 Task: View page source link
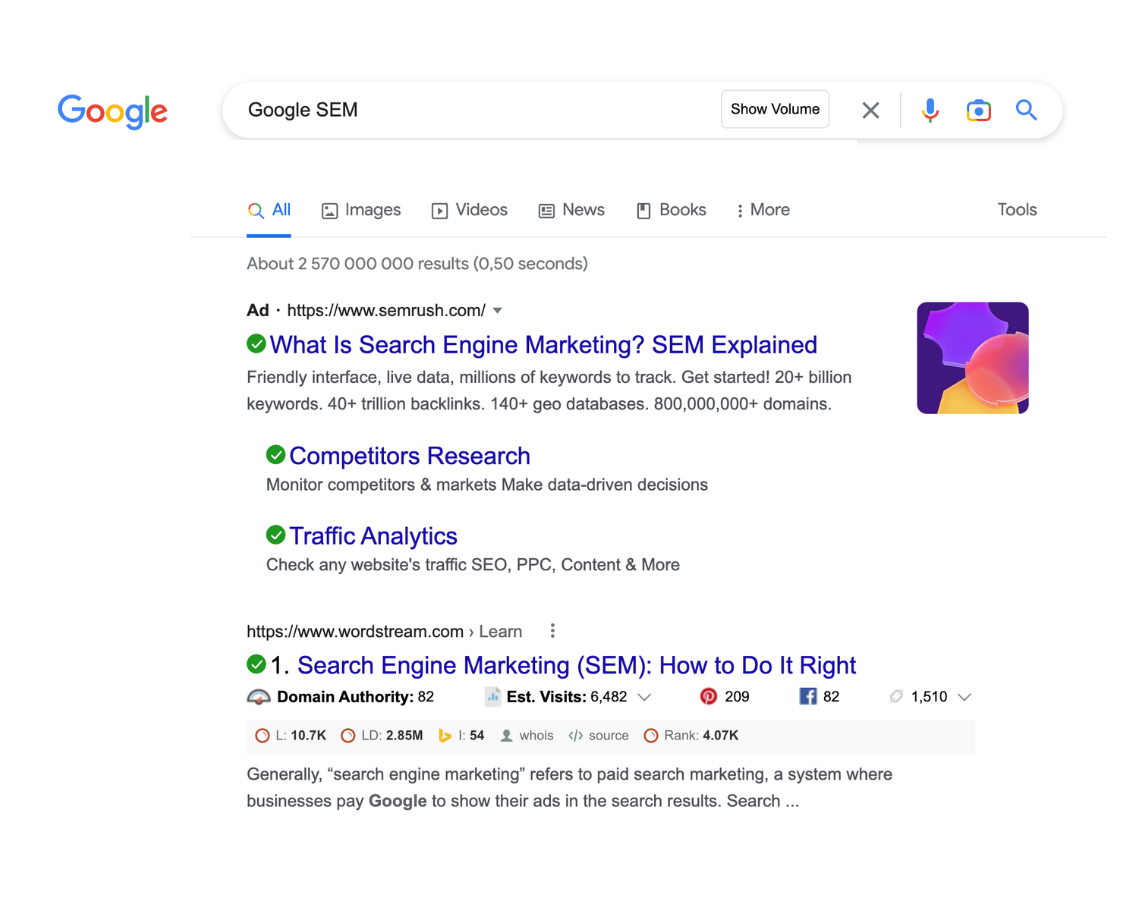[x=598, y=736]
